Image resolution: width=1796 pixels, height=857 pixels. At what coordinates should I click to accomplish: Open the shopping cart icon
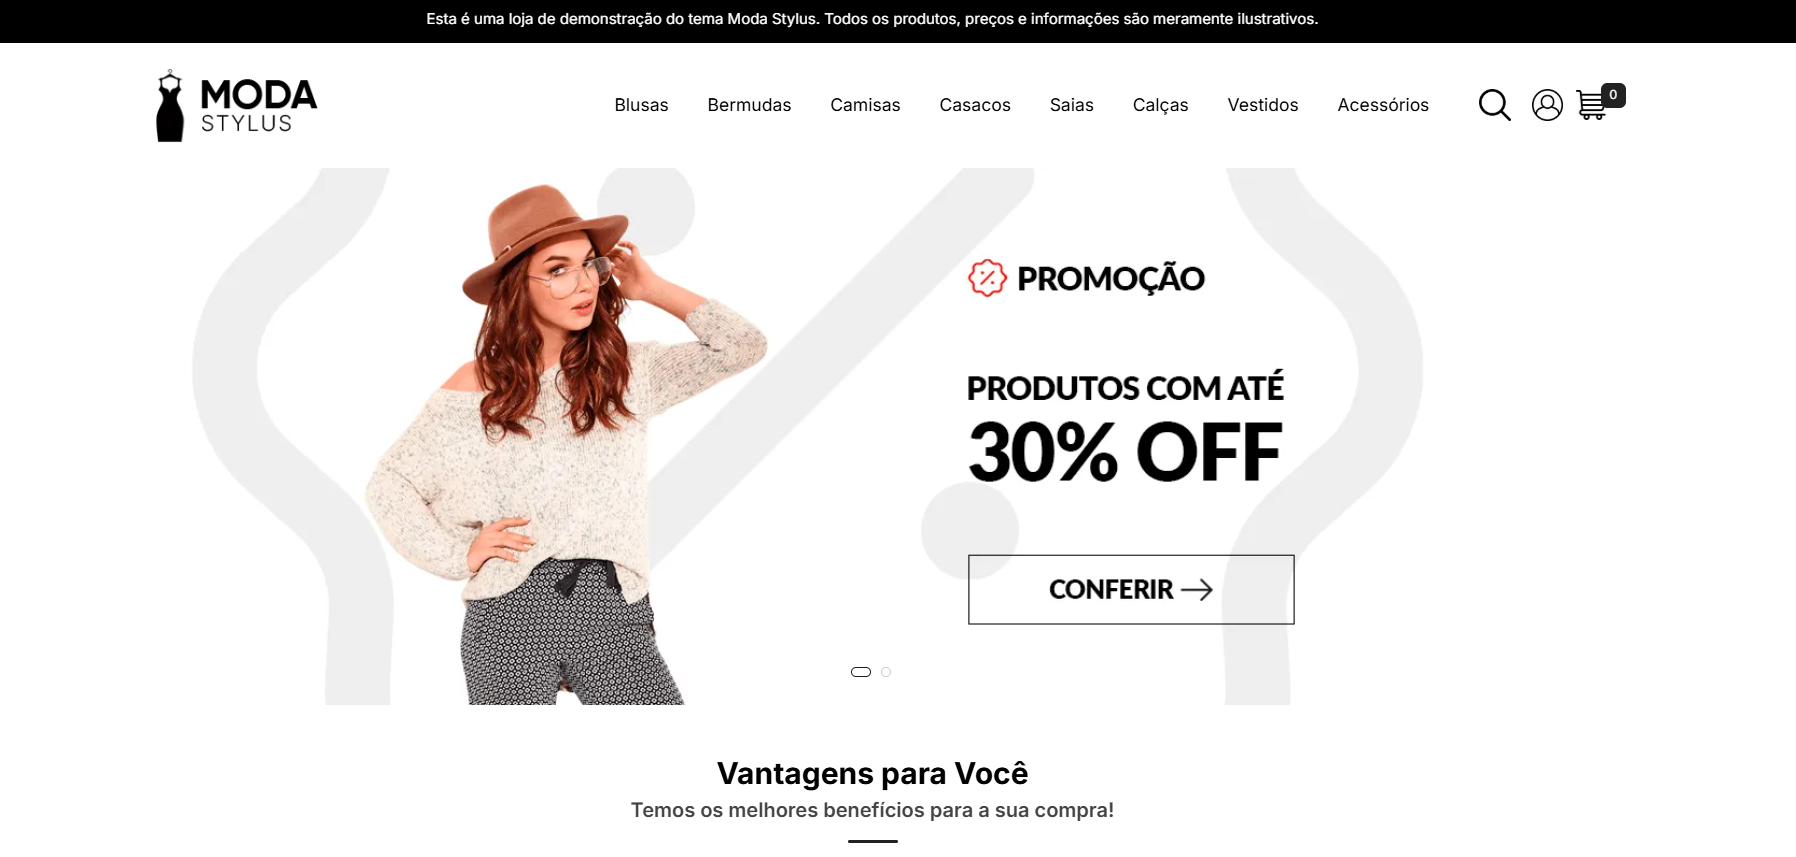(x=1591, y=105)
